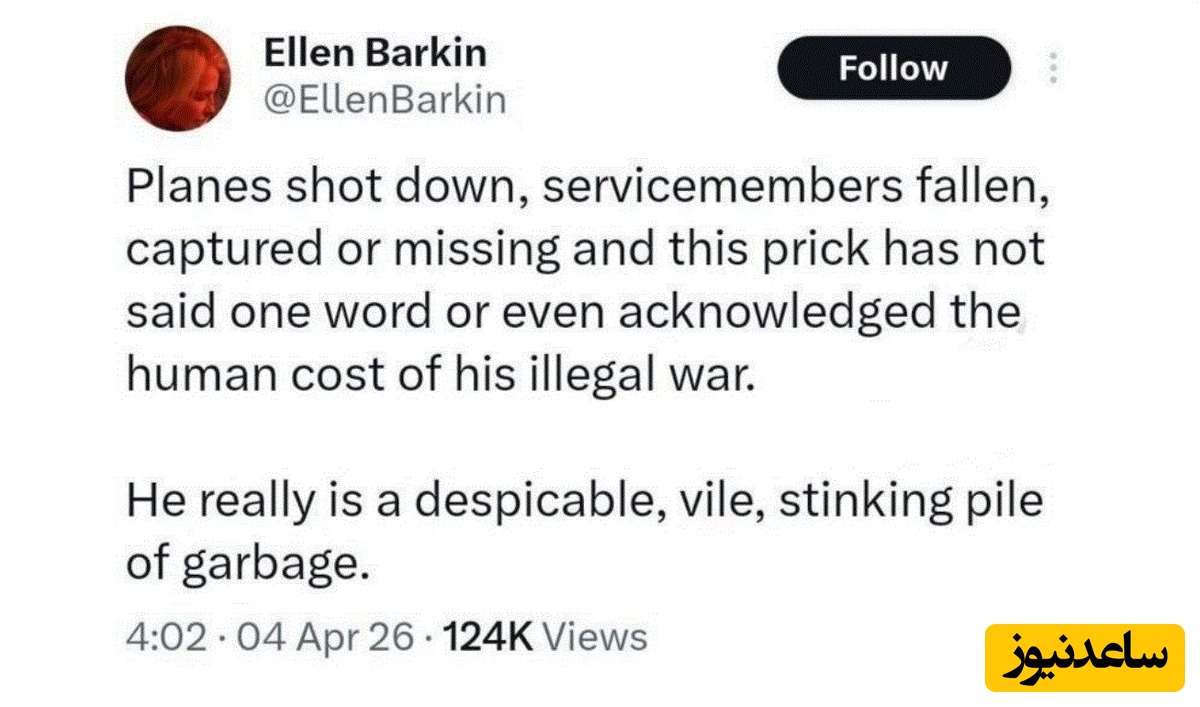Click the line starting "said one word"
The image size is (1200, 707).
tap(574, 312)
